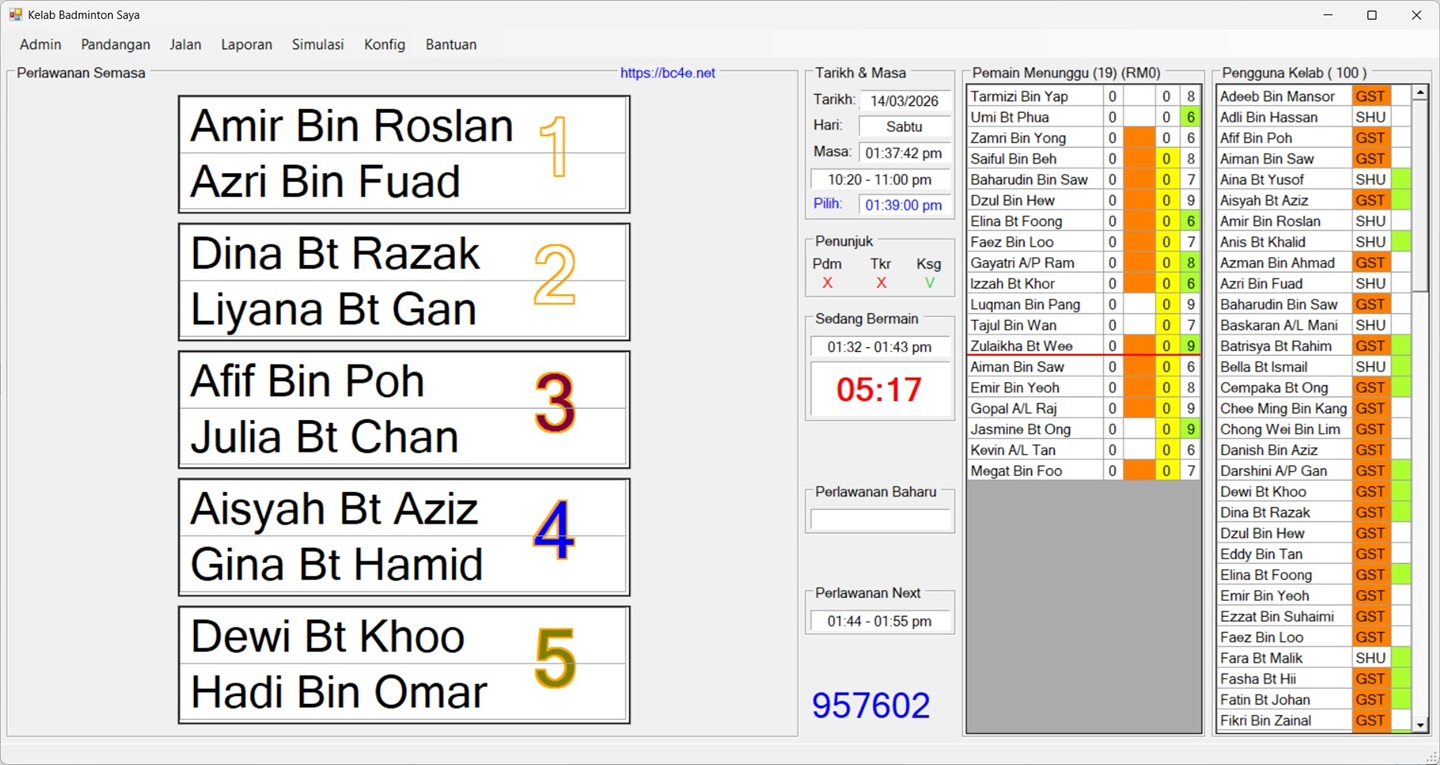Click GST tag for Afif Bin Poh
Viewport: 1440px width, 765px height.
[1371, 138]
